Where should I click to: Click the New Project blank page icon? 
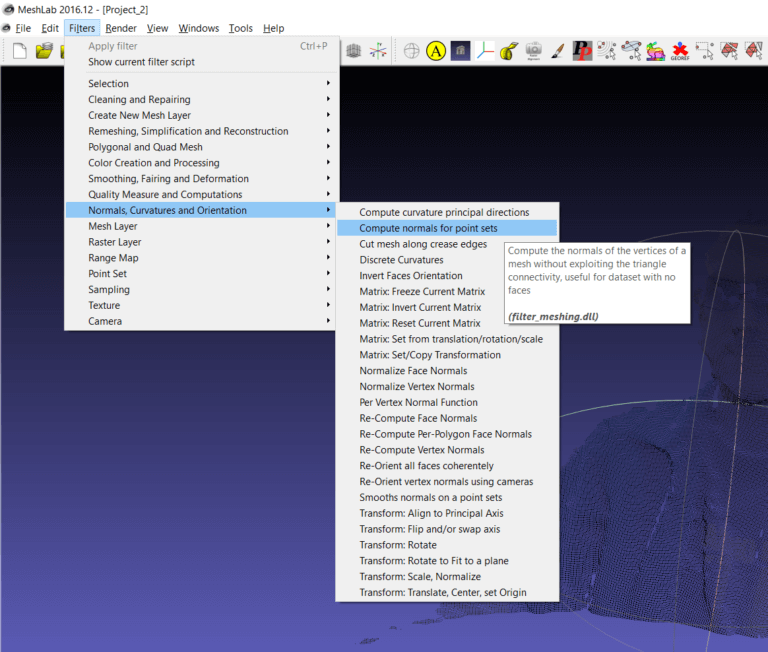[19, 51]
